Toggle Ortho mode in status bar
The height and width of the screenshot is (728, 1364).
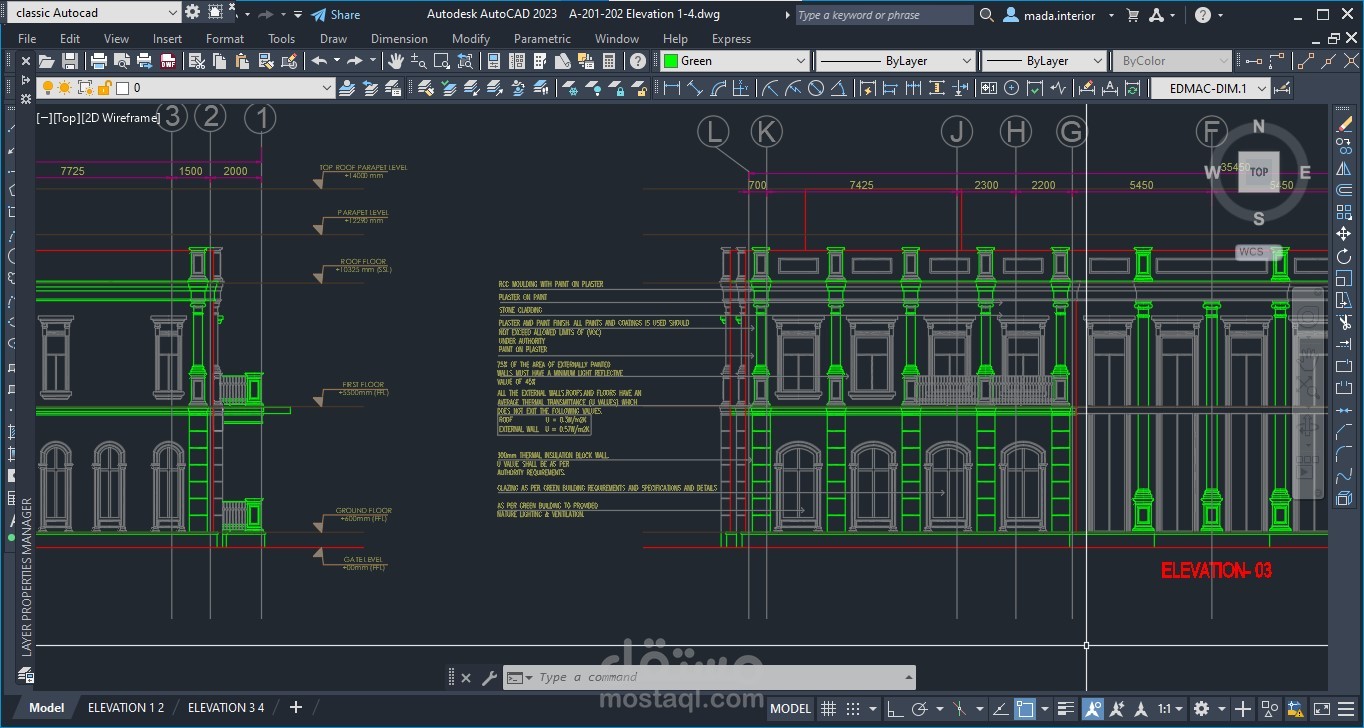coord(895,709)
